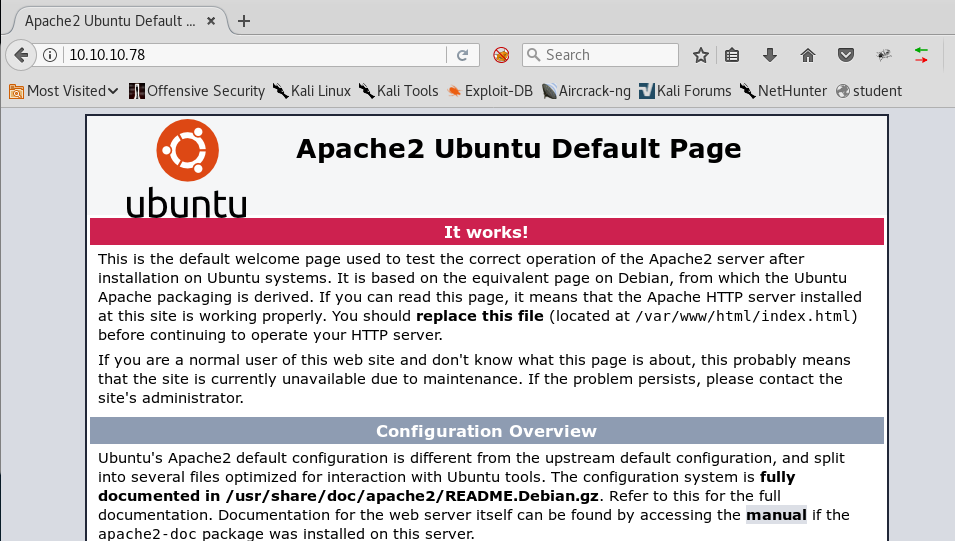Go to the home page
Viewport: 955px width, 541px height.
808,55
